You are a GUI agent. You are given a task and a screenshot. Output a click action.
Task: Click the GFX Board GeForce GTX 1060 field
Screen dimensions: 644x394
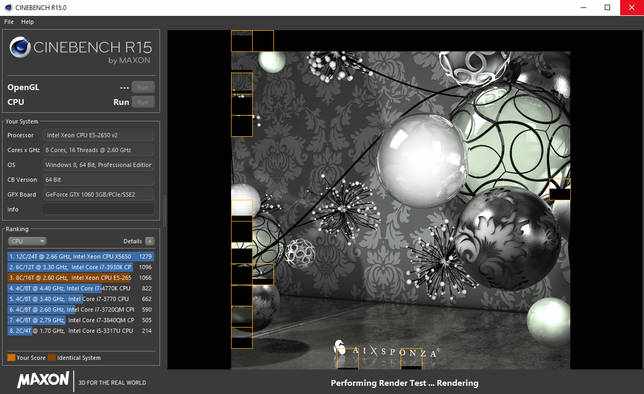tap(99, 194)
